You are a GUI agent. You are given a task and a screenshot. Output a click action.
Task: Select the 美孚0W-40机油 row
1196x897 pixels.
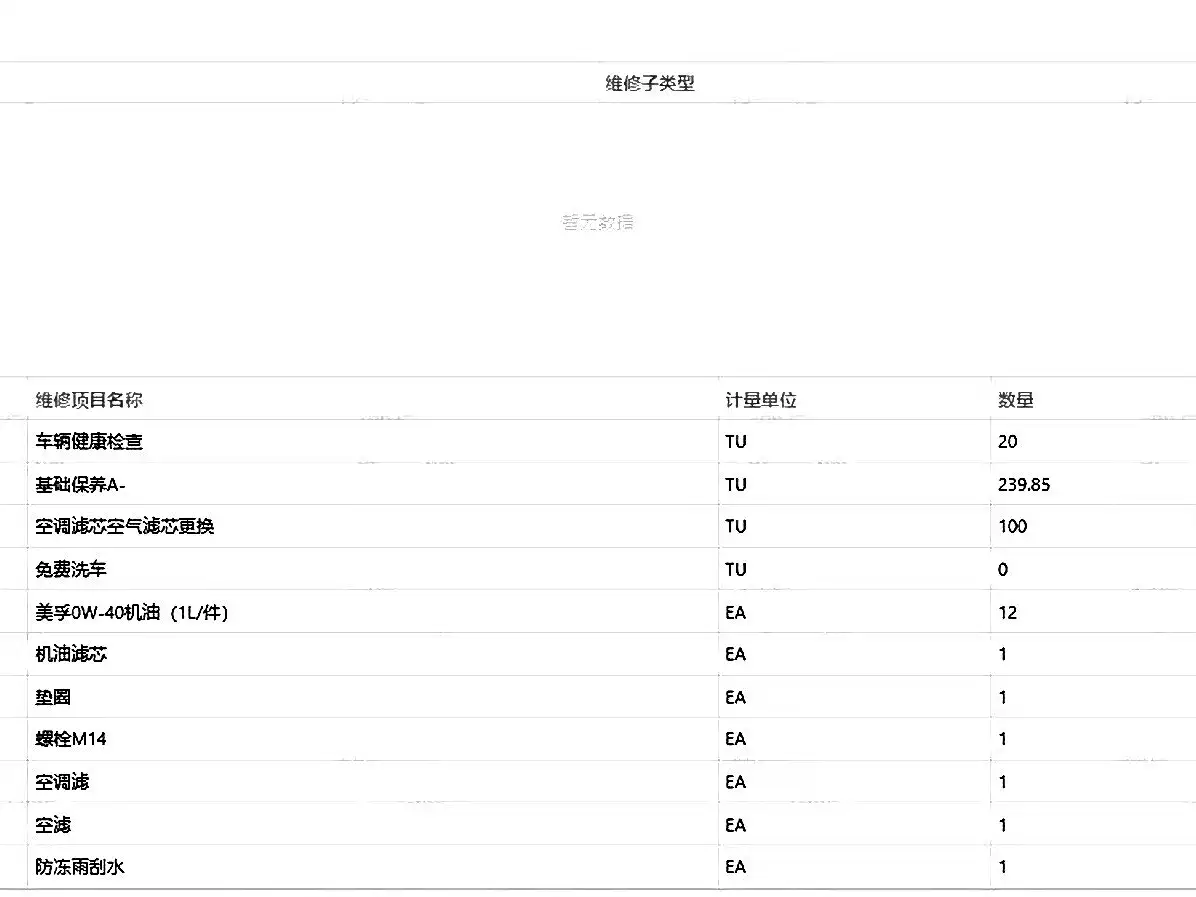pos(598,612)
